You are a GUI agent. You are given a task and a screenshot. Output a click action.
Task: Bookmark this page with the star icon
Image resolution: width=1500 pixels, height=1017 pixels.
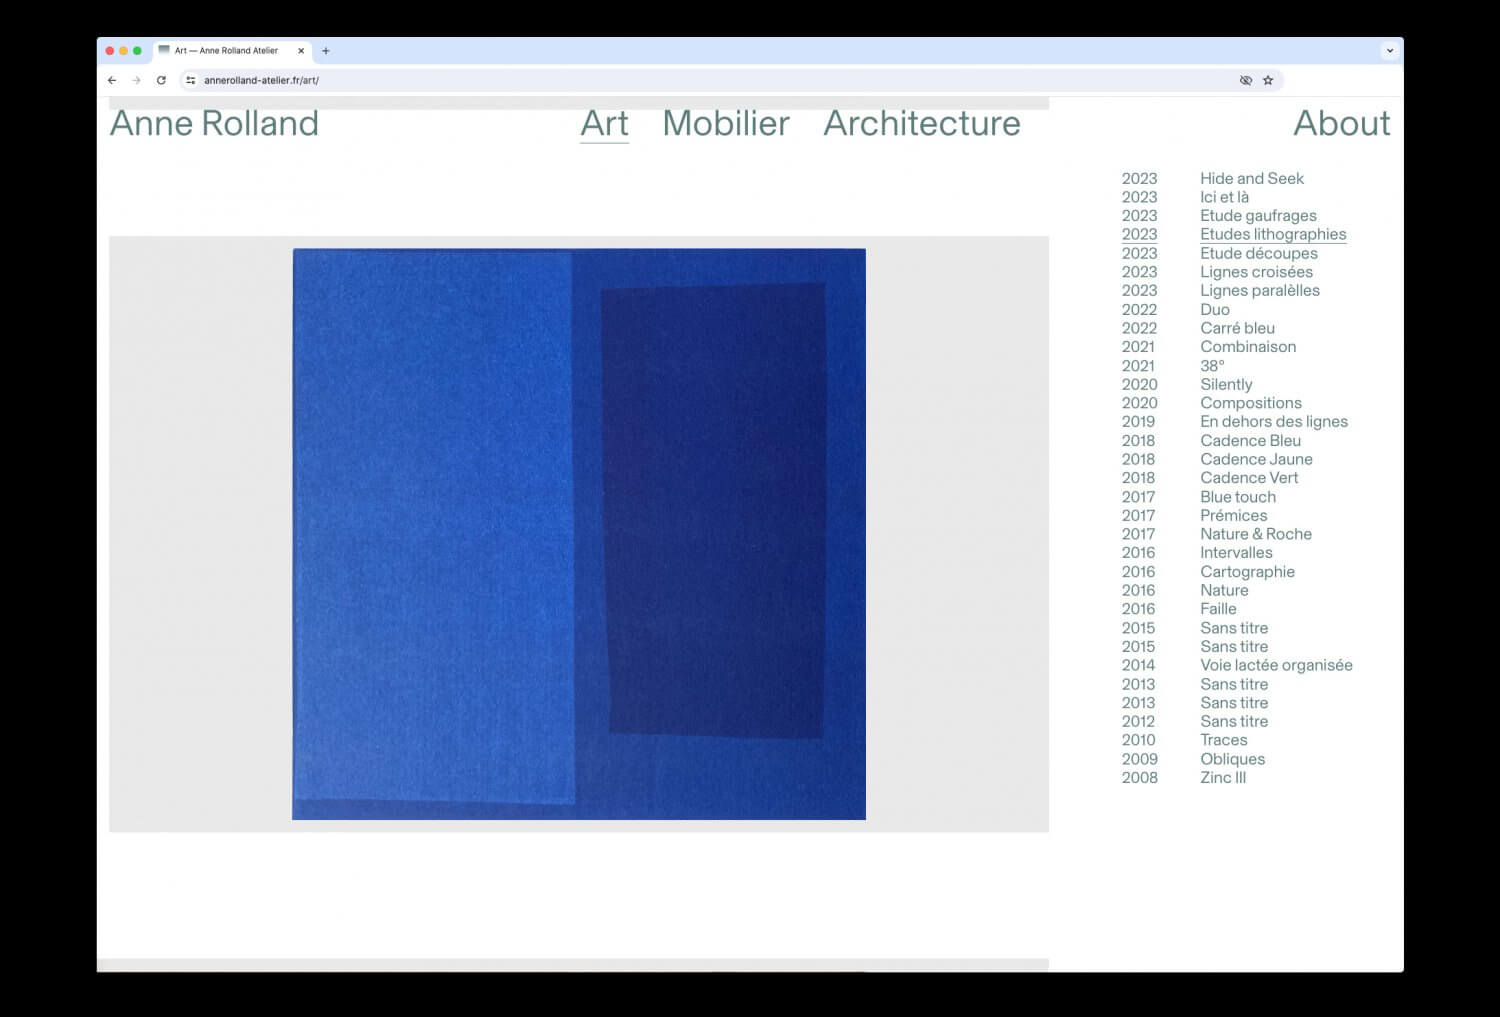point(1268,80)
